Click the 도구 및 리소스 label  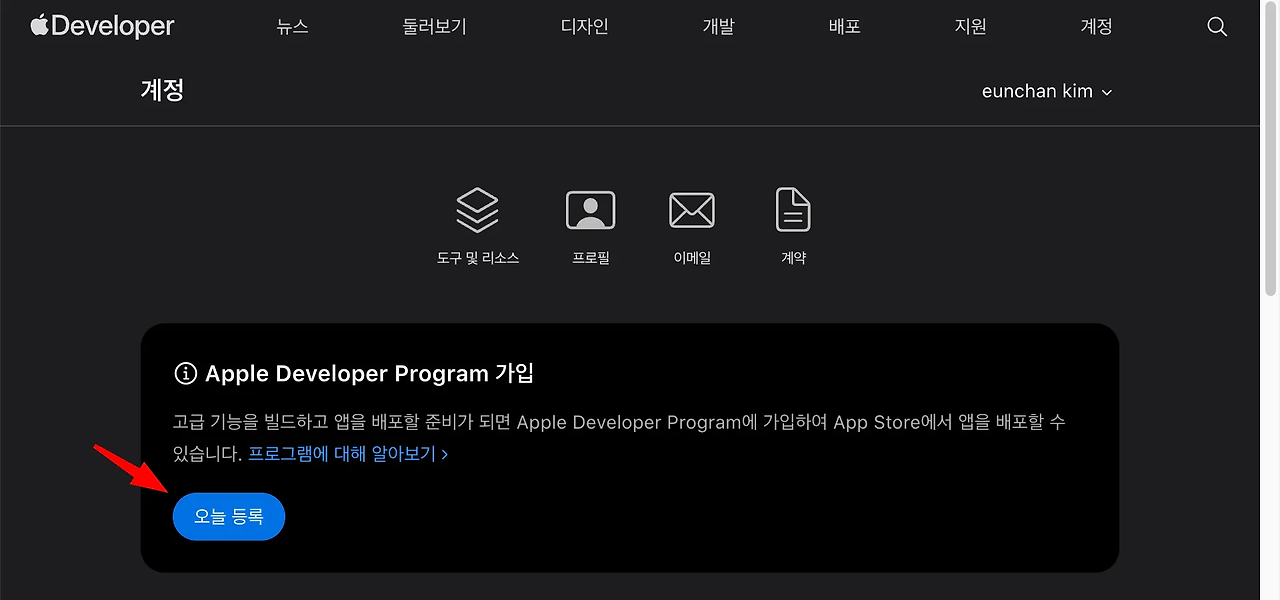click(x=478, y=258)
